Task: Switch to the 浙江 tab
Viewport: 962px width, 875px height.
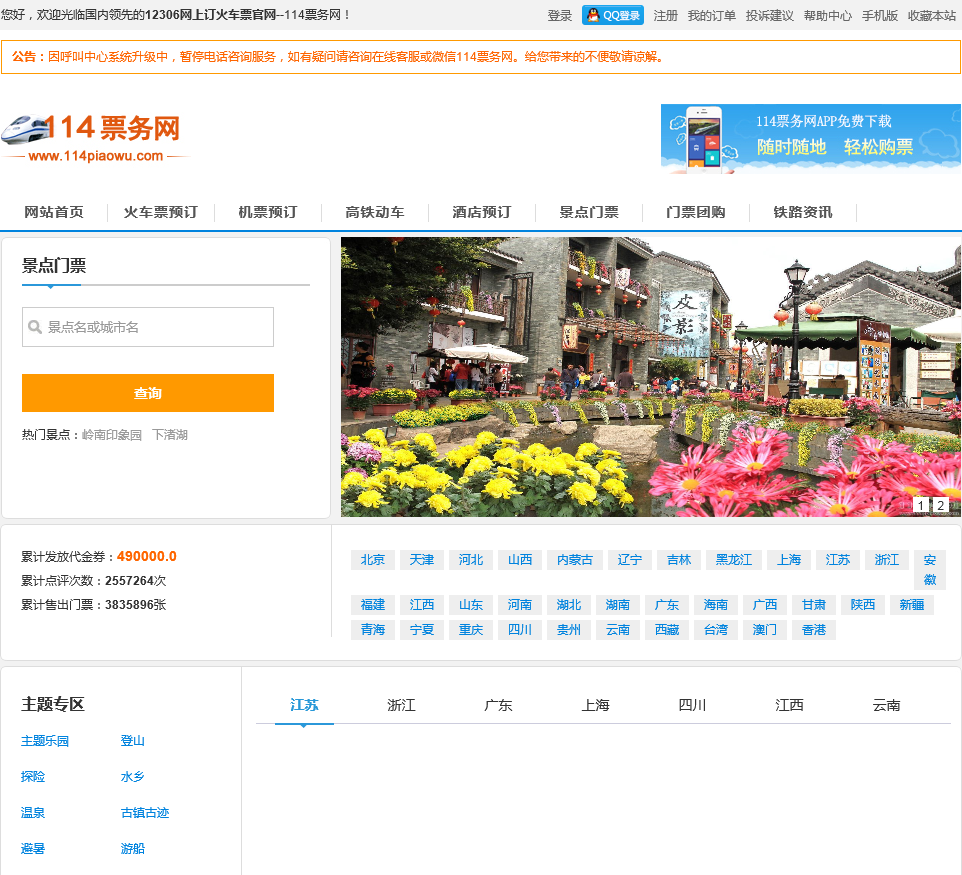Action: coord(401,705)
